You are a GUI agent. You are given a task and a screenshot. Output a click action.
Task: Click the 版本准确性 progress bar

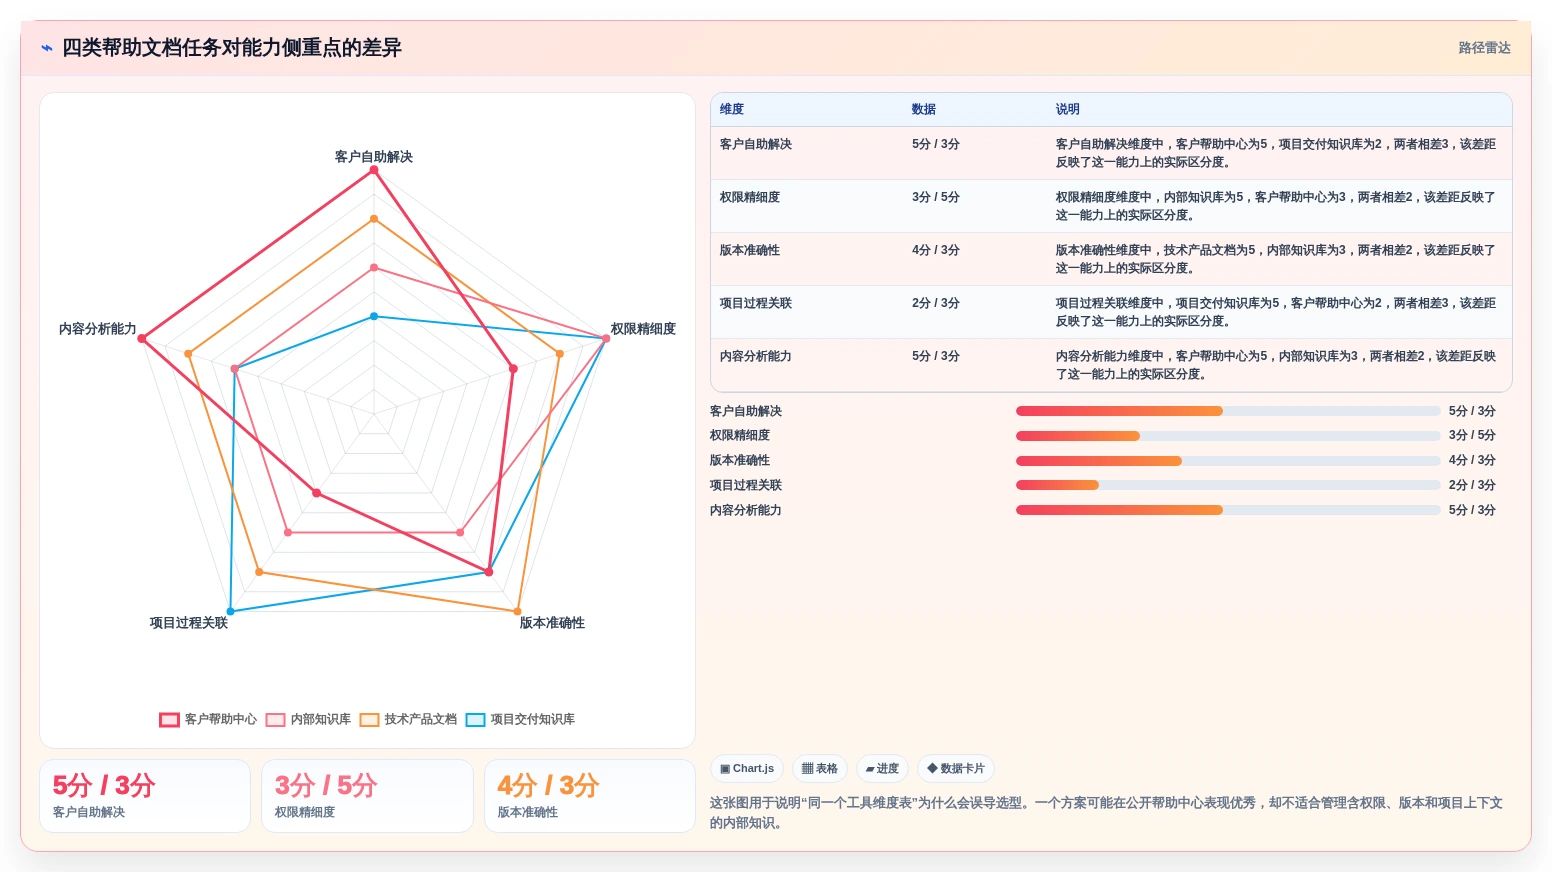click(1228, 461)
